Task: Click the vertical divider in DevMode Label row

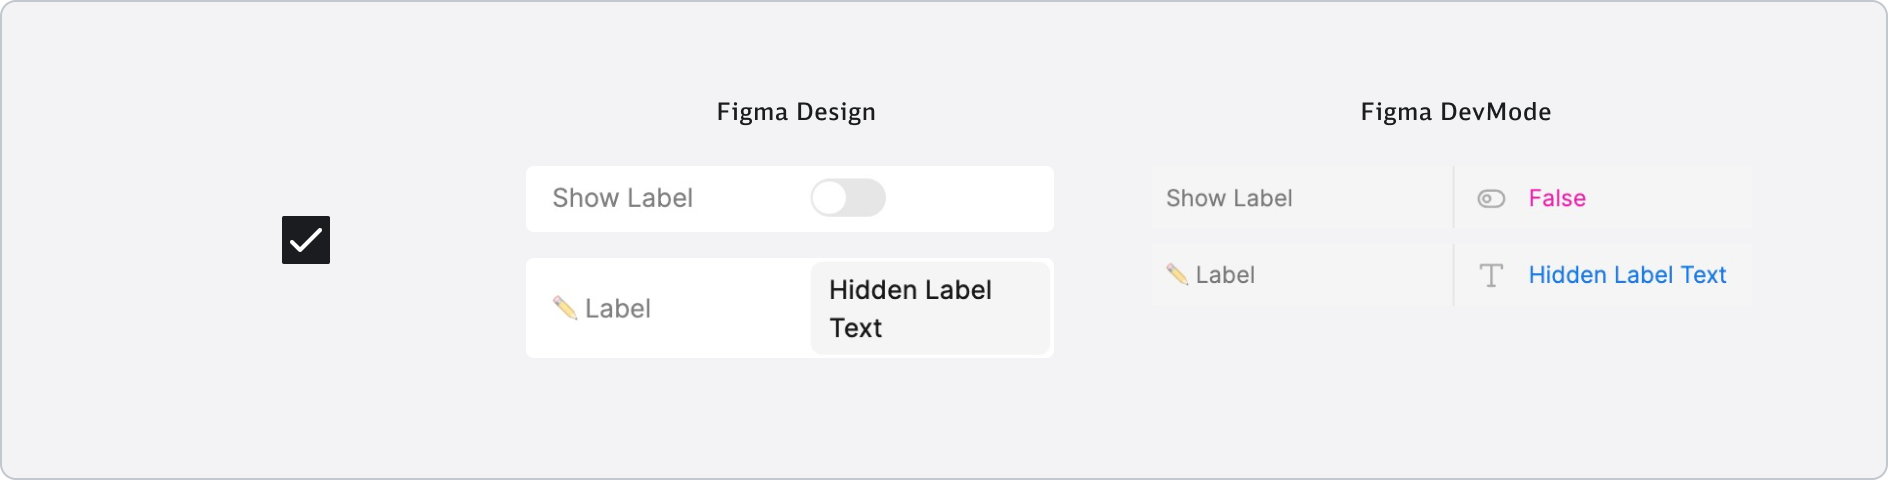Action: [x=1453, y=275]
